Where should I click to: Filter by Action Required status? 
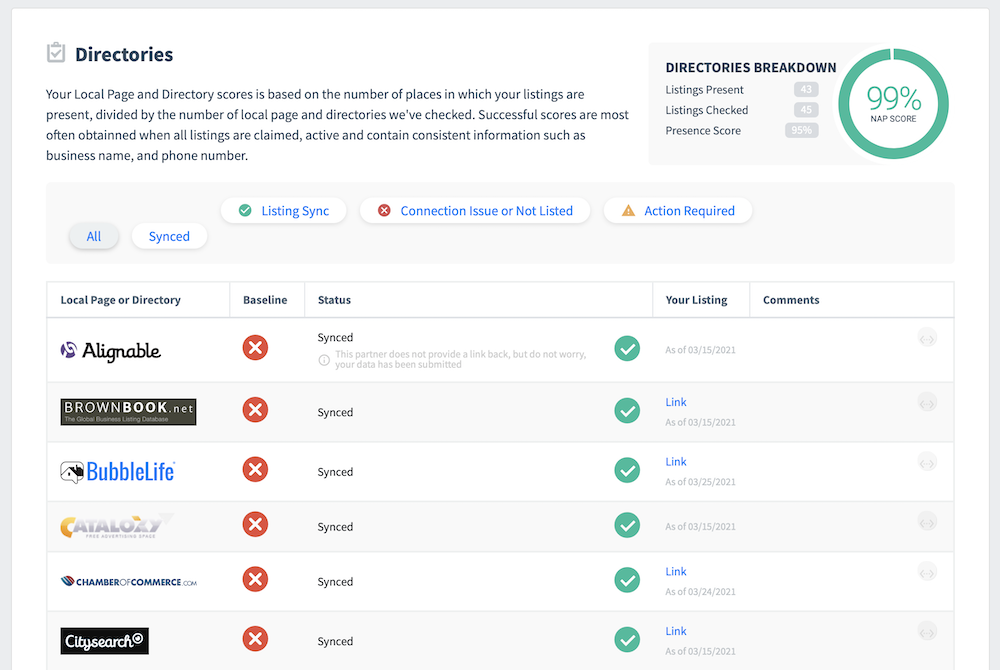pyautogui.click(x=677, y=211)
